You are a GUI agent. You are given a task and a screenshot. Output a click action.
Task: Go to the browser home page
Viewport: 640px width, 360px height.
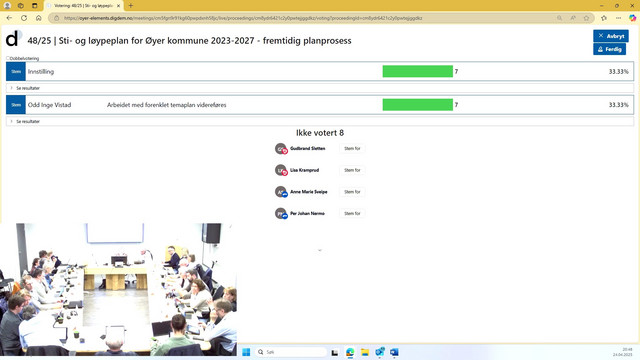point(39,18)
